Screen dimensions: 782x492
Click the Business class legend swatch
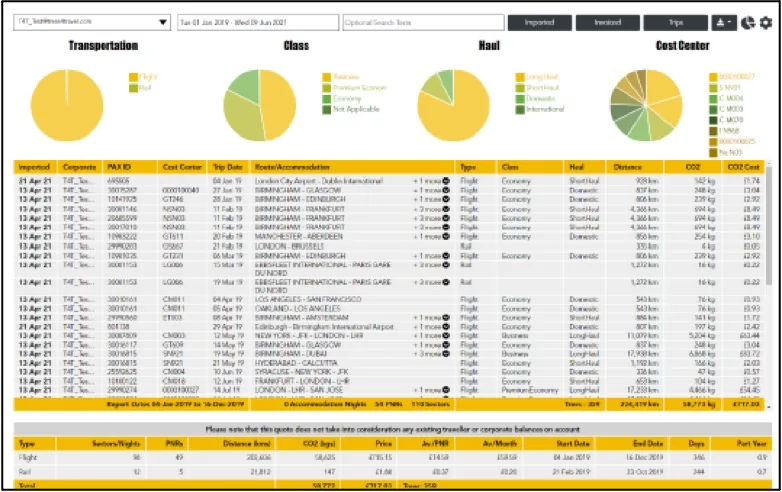[x=327, y=77]
